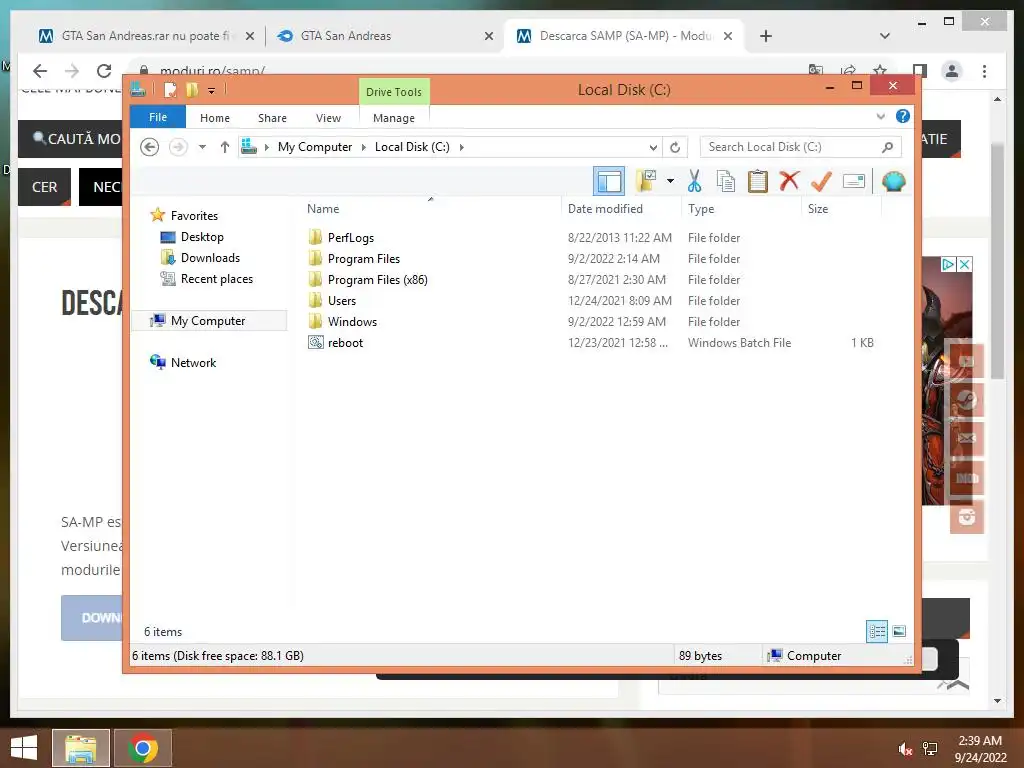1024x768 pixels.
Task: Go forward in Explorer history
Action: click(178, 147)
